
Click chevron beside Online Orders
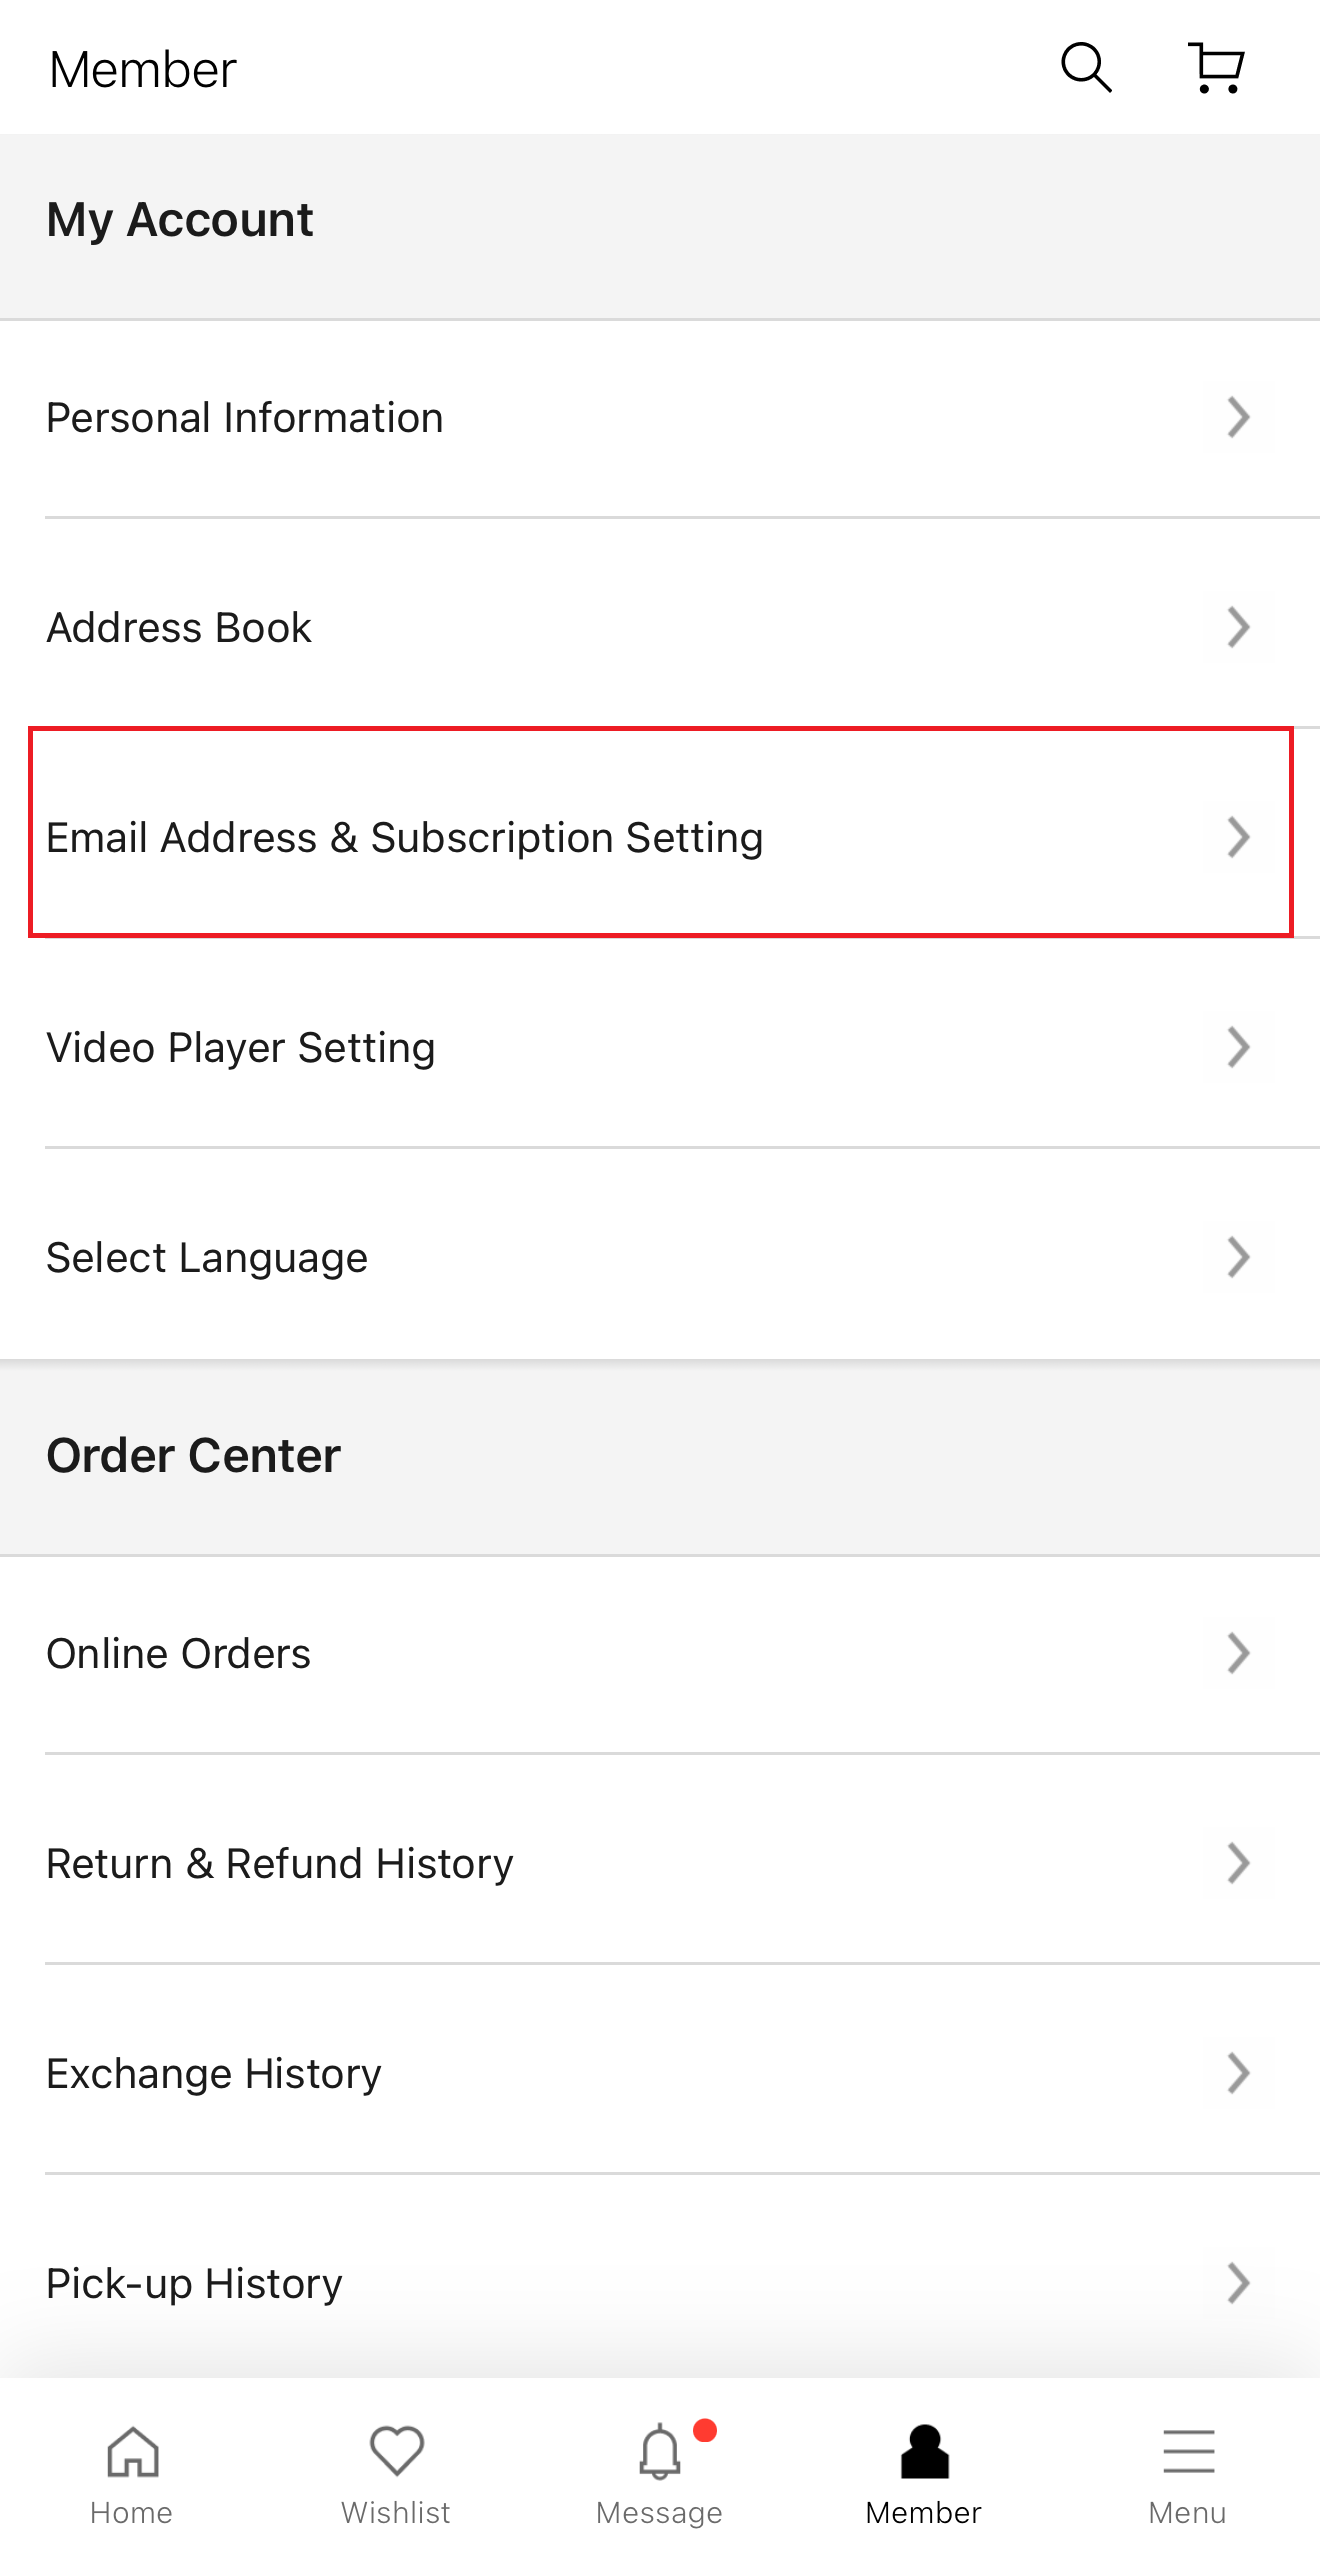1238,1654
